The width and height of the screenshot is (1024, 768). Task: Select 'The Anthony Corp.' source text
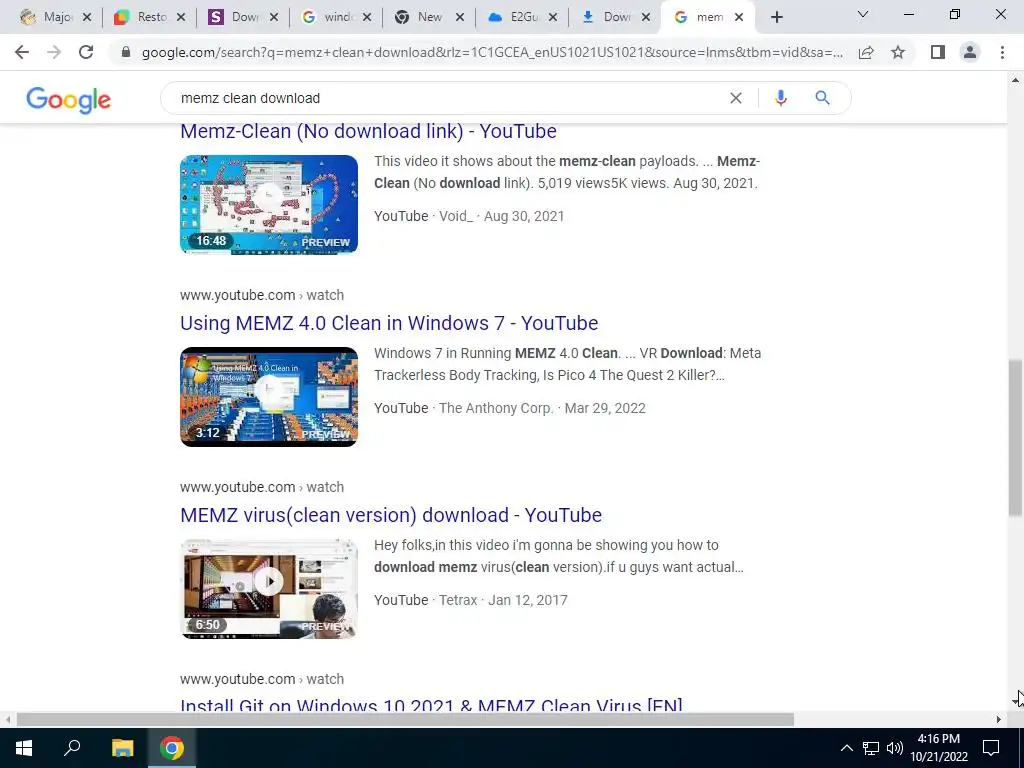coord(496,408)
